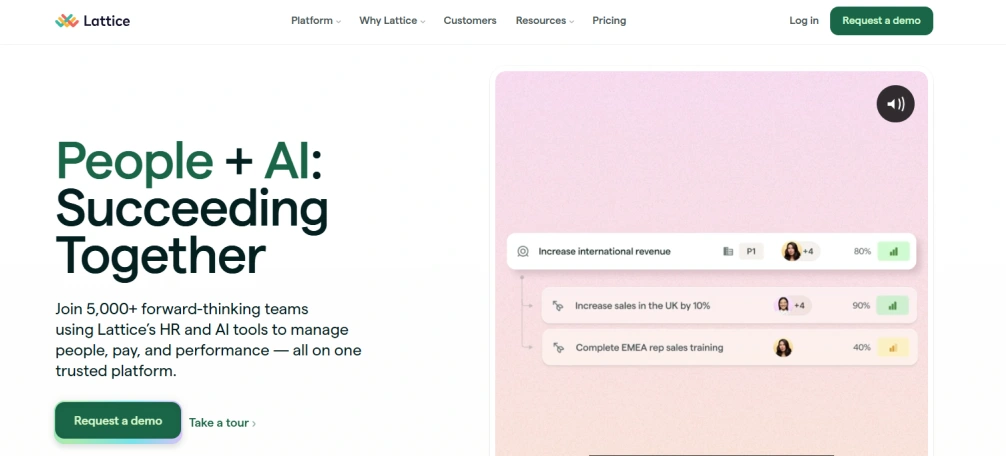Click the Lattice logo in the header
The height and width of the screenshot is (456, 1006).
(x=92, y=21)
